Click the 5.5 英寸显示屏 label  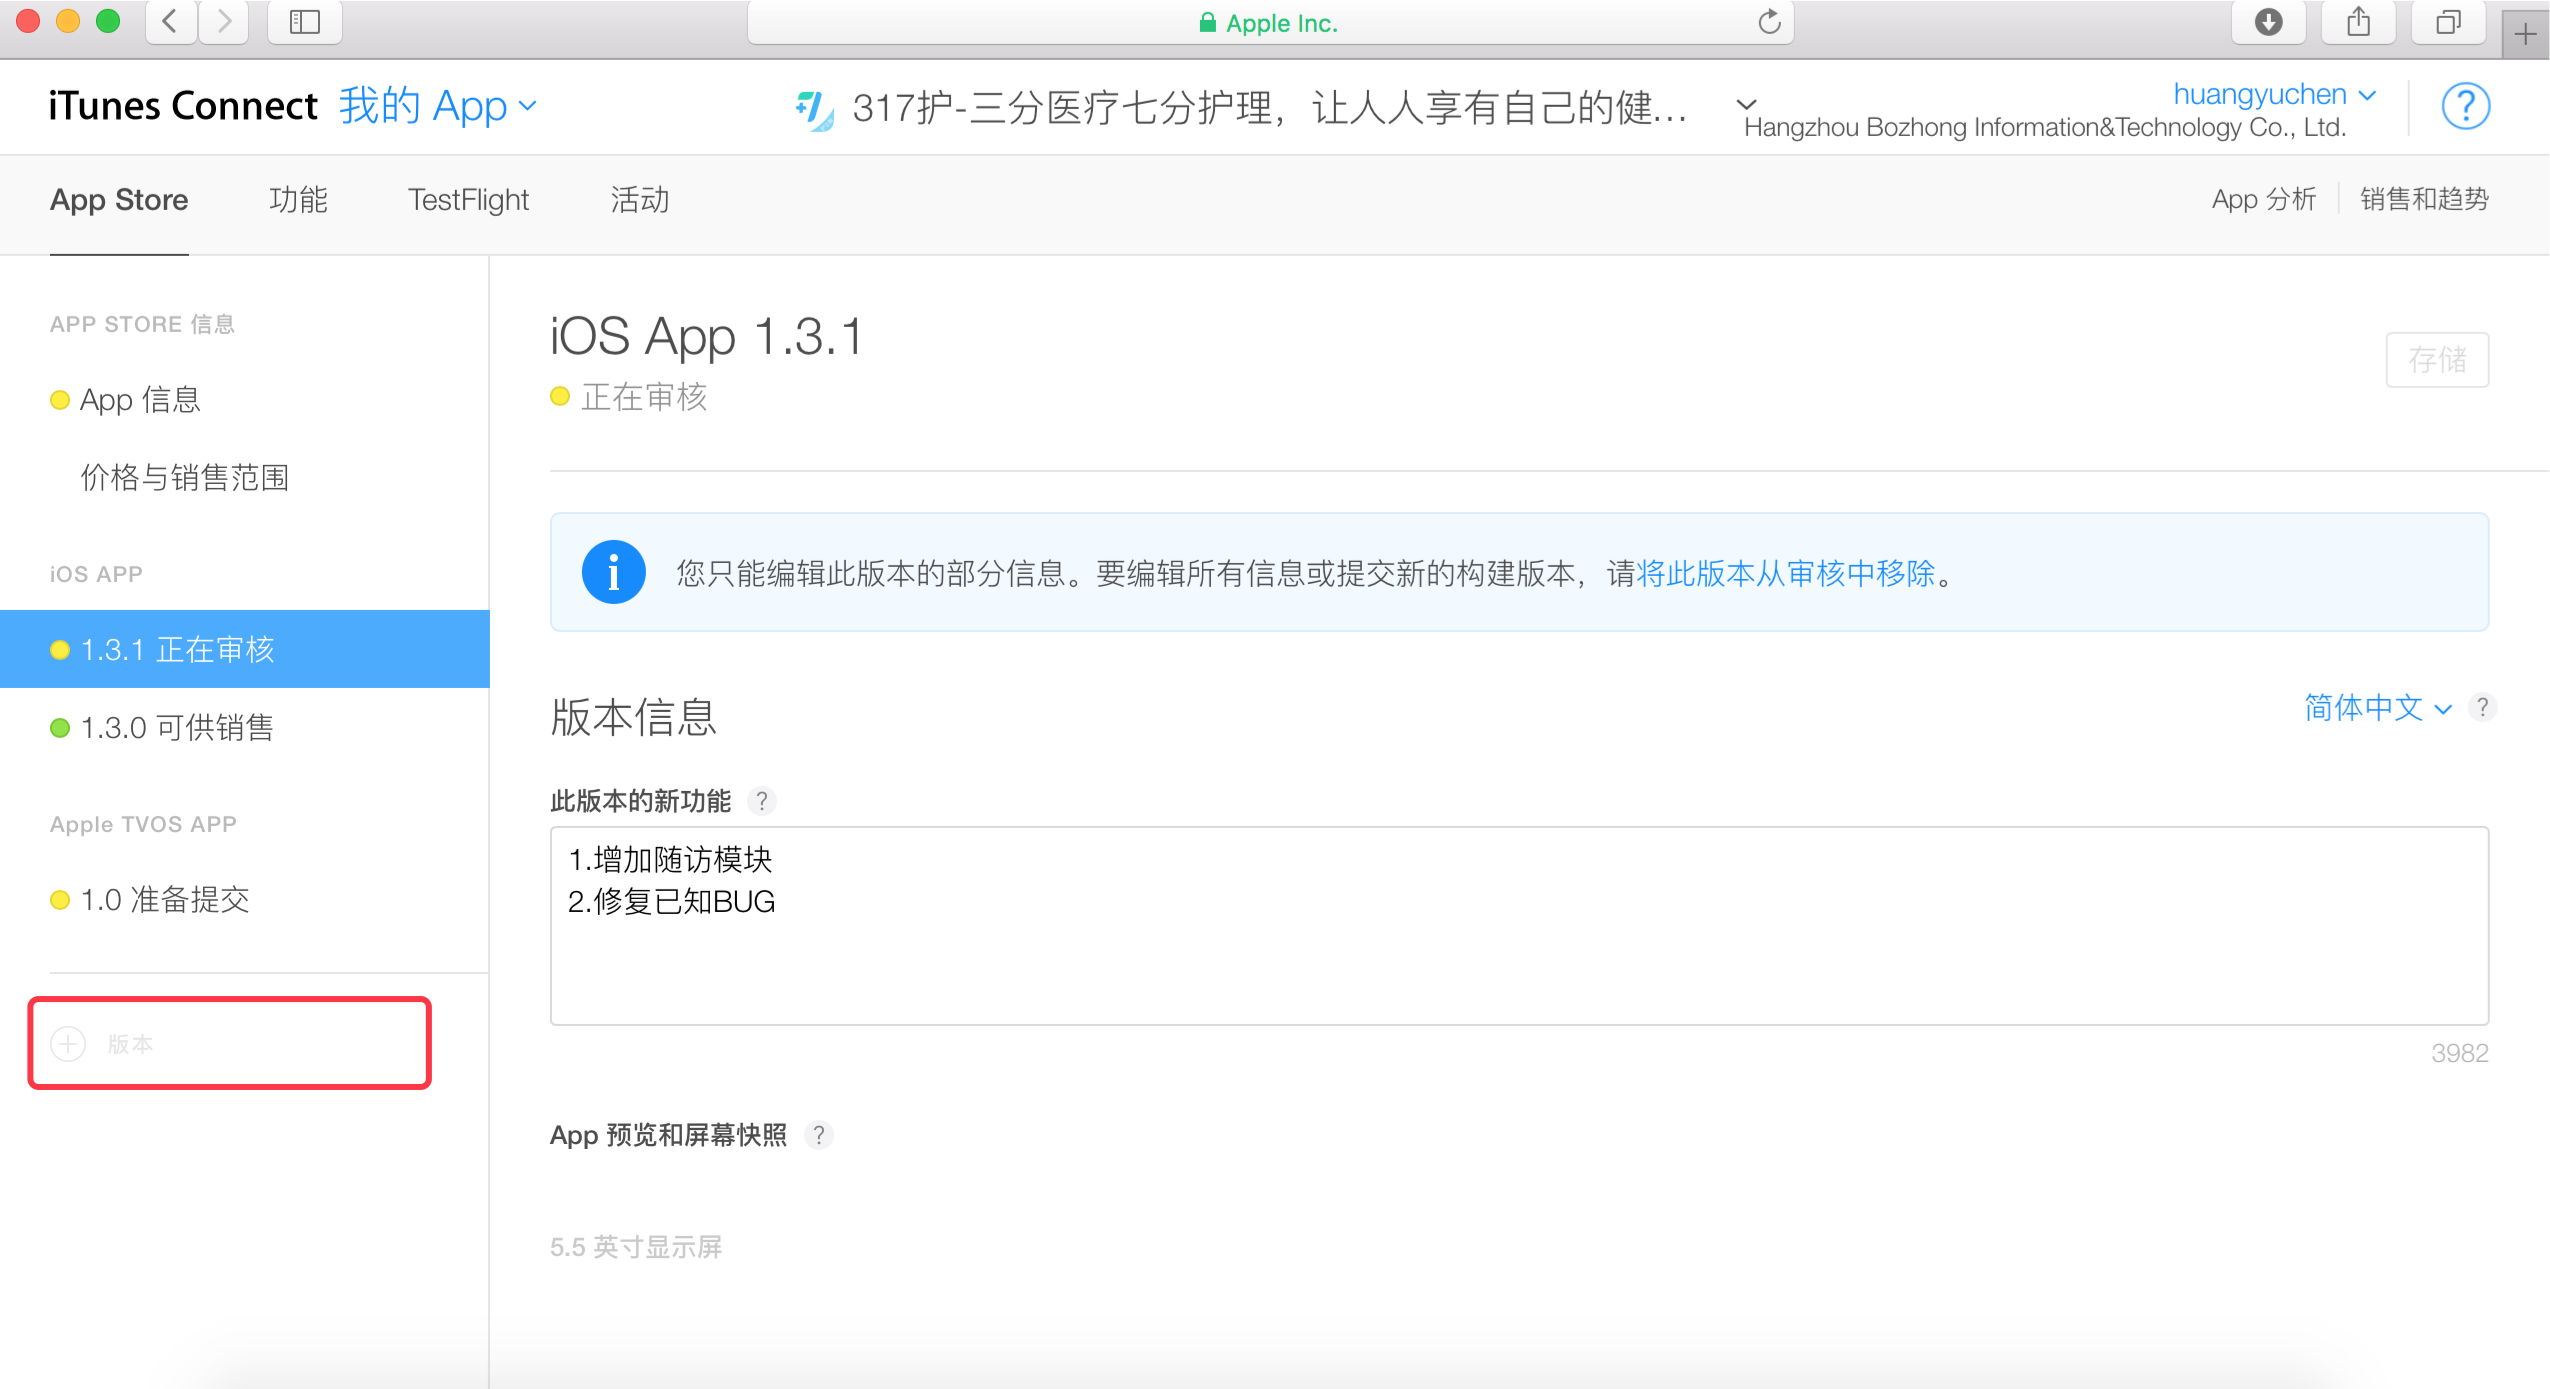click(x=636, y=1247)
